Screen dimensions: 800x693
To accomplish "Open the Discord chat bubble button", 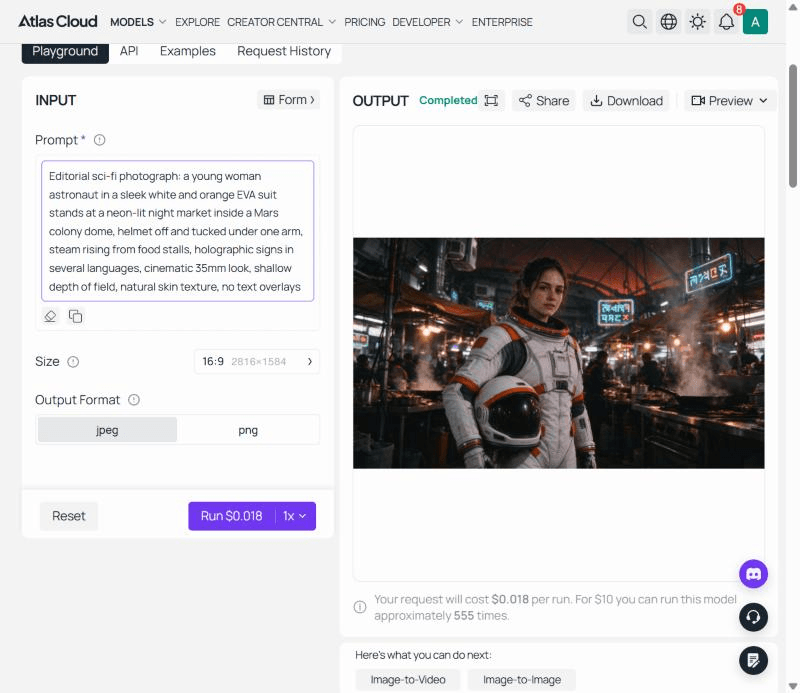I will pos(753,574).
